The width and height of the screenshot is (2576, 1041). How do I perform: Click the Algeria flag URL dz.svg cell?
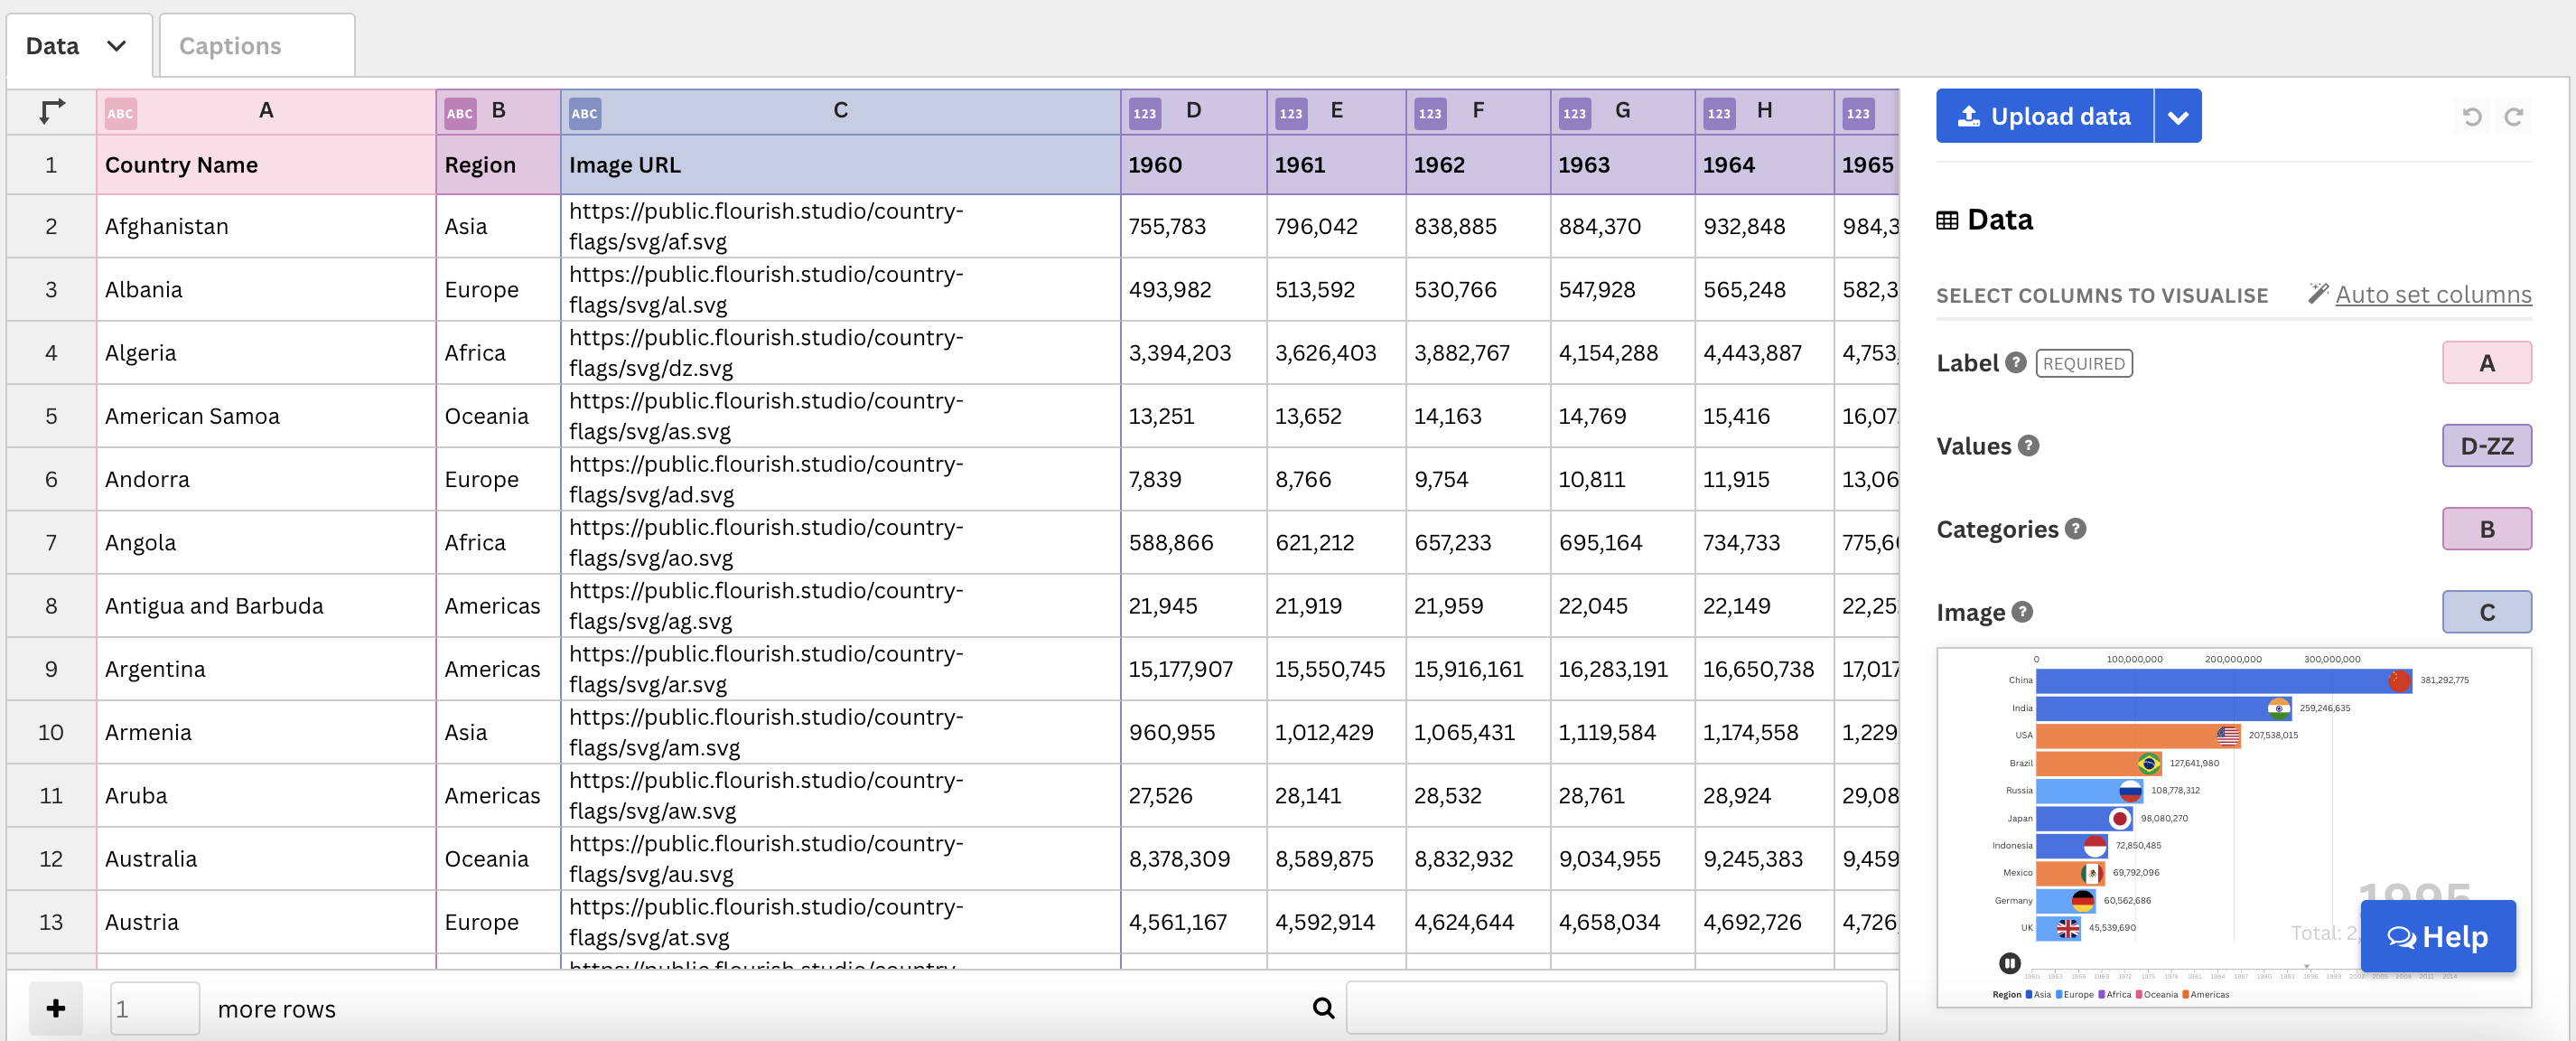pos(840,353)
